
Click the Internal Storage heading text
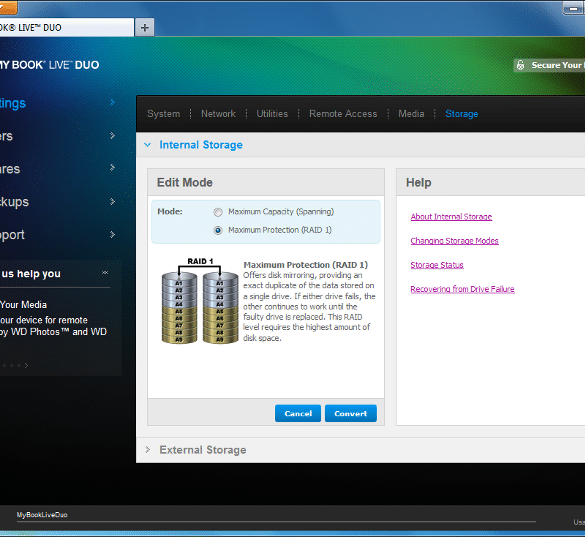click(x=201, y=145)
